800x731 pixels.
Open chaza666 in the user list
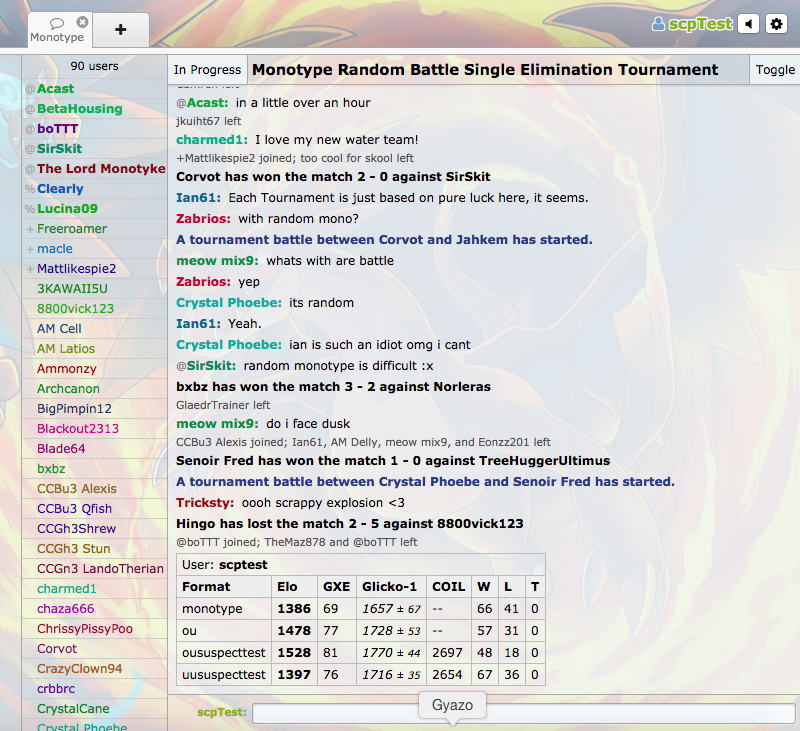click(x=95, y=609)
